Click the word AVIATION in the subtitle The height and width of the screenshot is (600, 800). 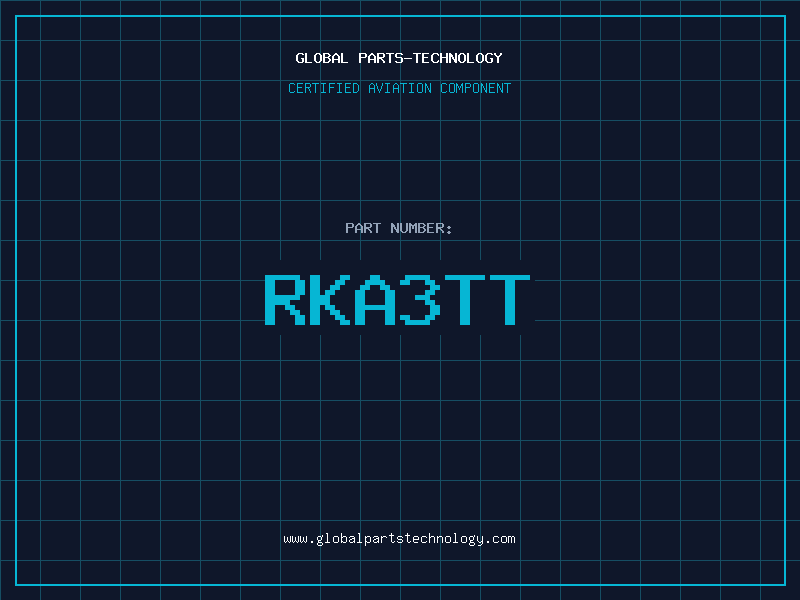click(401, 88)
